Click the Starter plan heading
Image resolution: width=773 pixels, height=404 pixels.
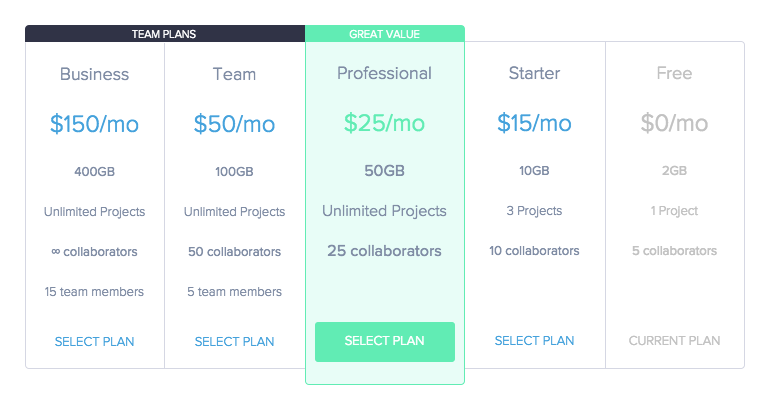[x=534, y=73]
